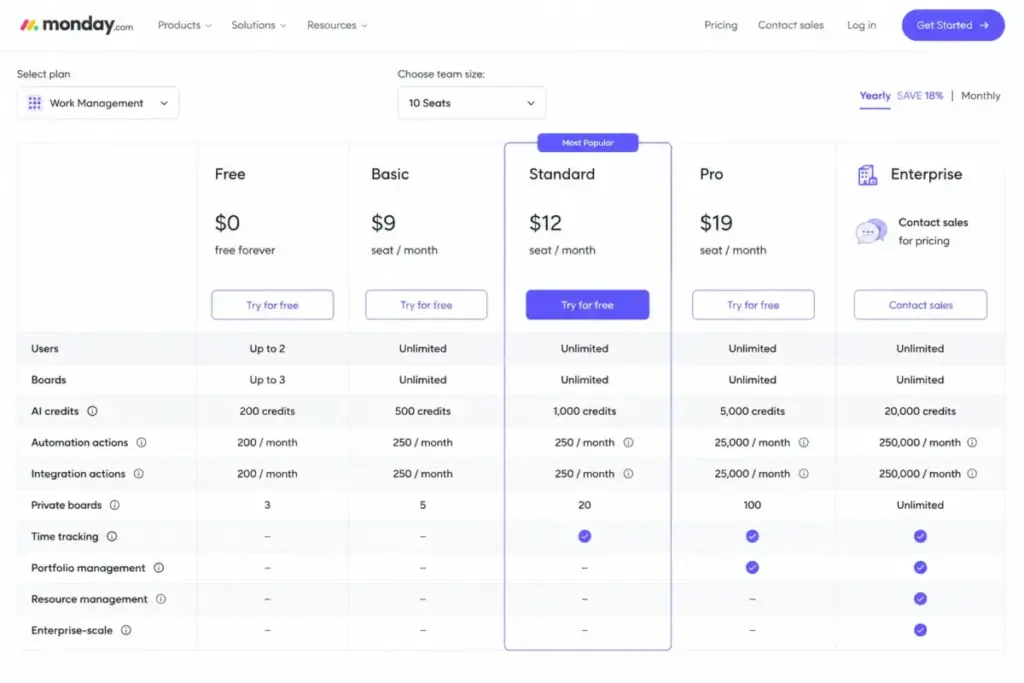1024x683 pixels.
Task: Click the Automation actions row label info icon
Action: 141,442
